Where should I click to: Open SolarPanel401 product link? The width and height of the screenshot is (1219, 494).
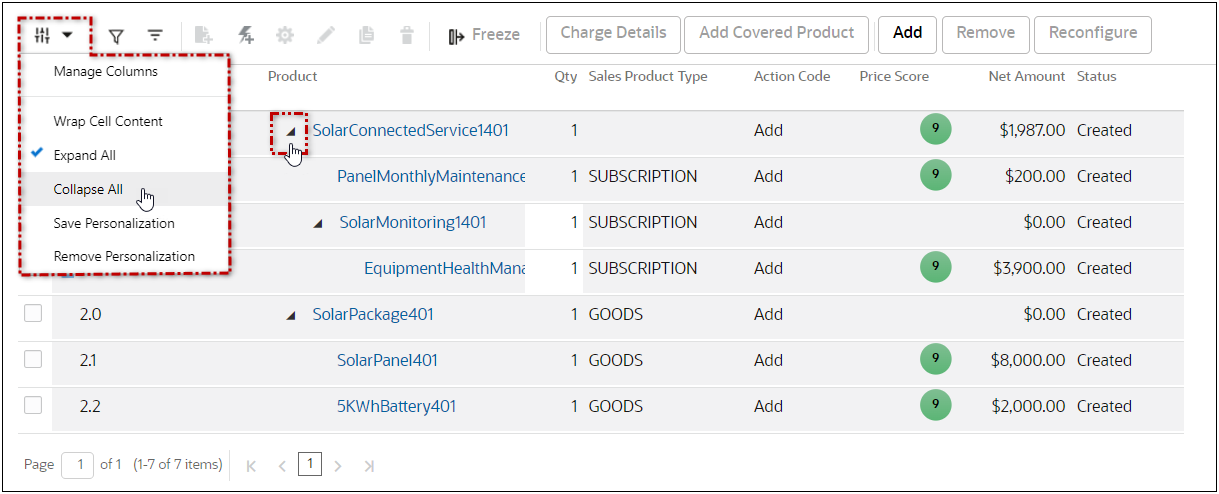pos(387,360)
